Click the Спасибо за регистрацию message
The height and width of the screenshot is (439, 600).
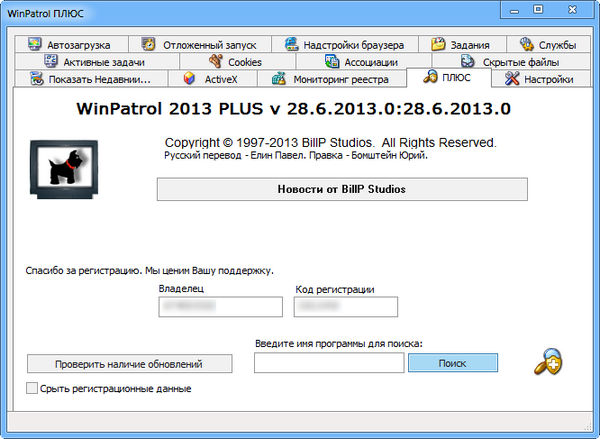coord(150,271)
